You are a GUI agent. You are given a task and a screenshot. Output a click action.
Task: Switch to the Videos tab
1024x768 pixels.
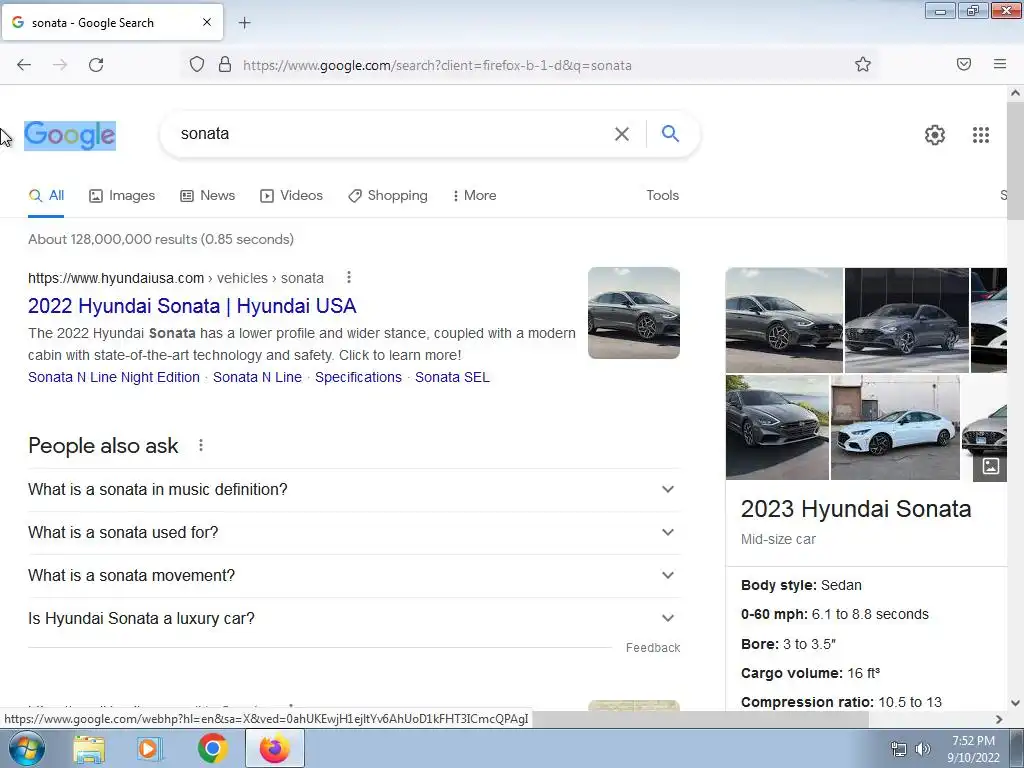291,195
